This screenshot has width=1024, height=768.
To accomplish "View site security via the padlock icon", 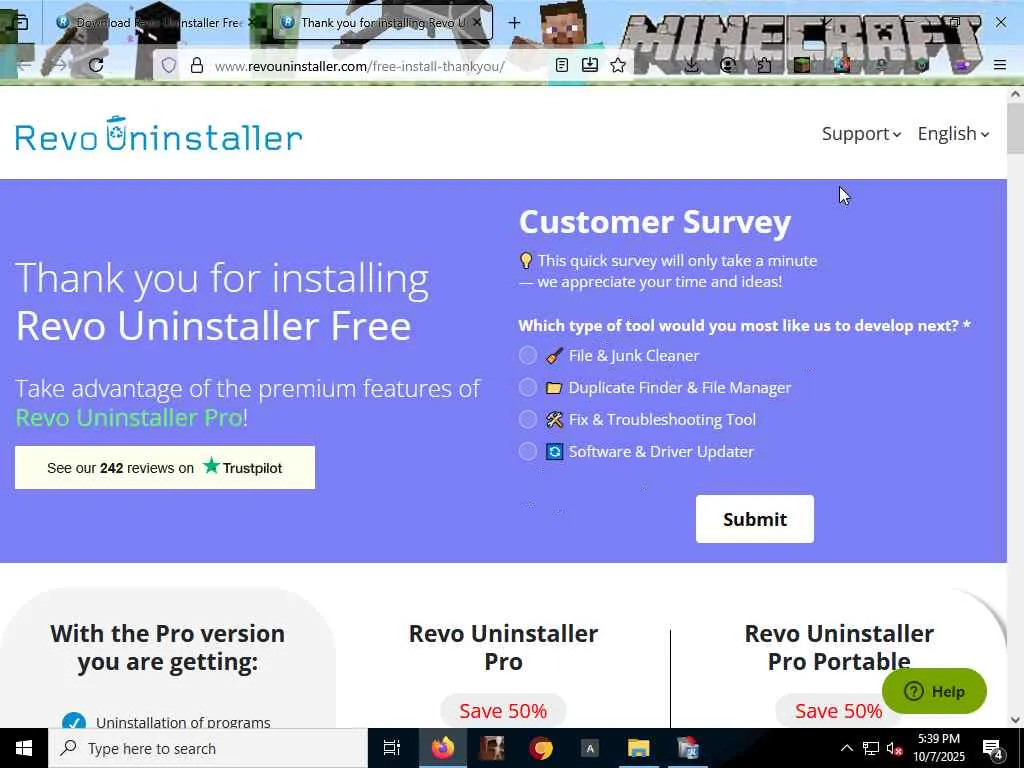I will click(197, 65).
